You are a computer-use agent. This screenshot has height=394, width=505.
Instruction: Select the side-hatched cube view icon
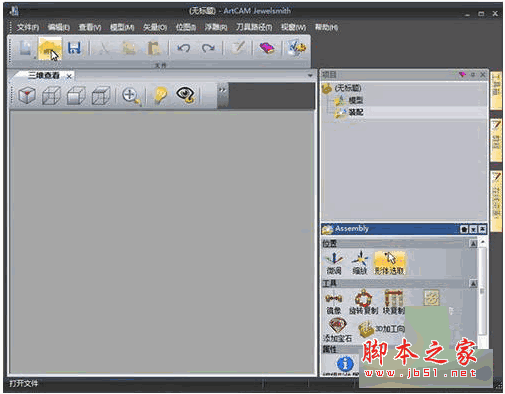101,95
